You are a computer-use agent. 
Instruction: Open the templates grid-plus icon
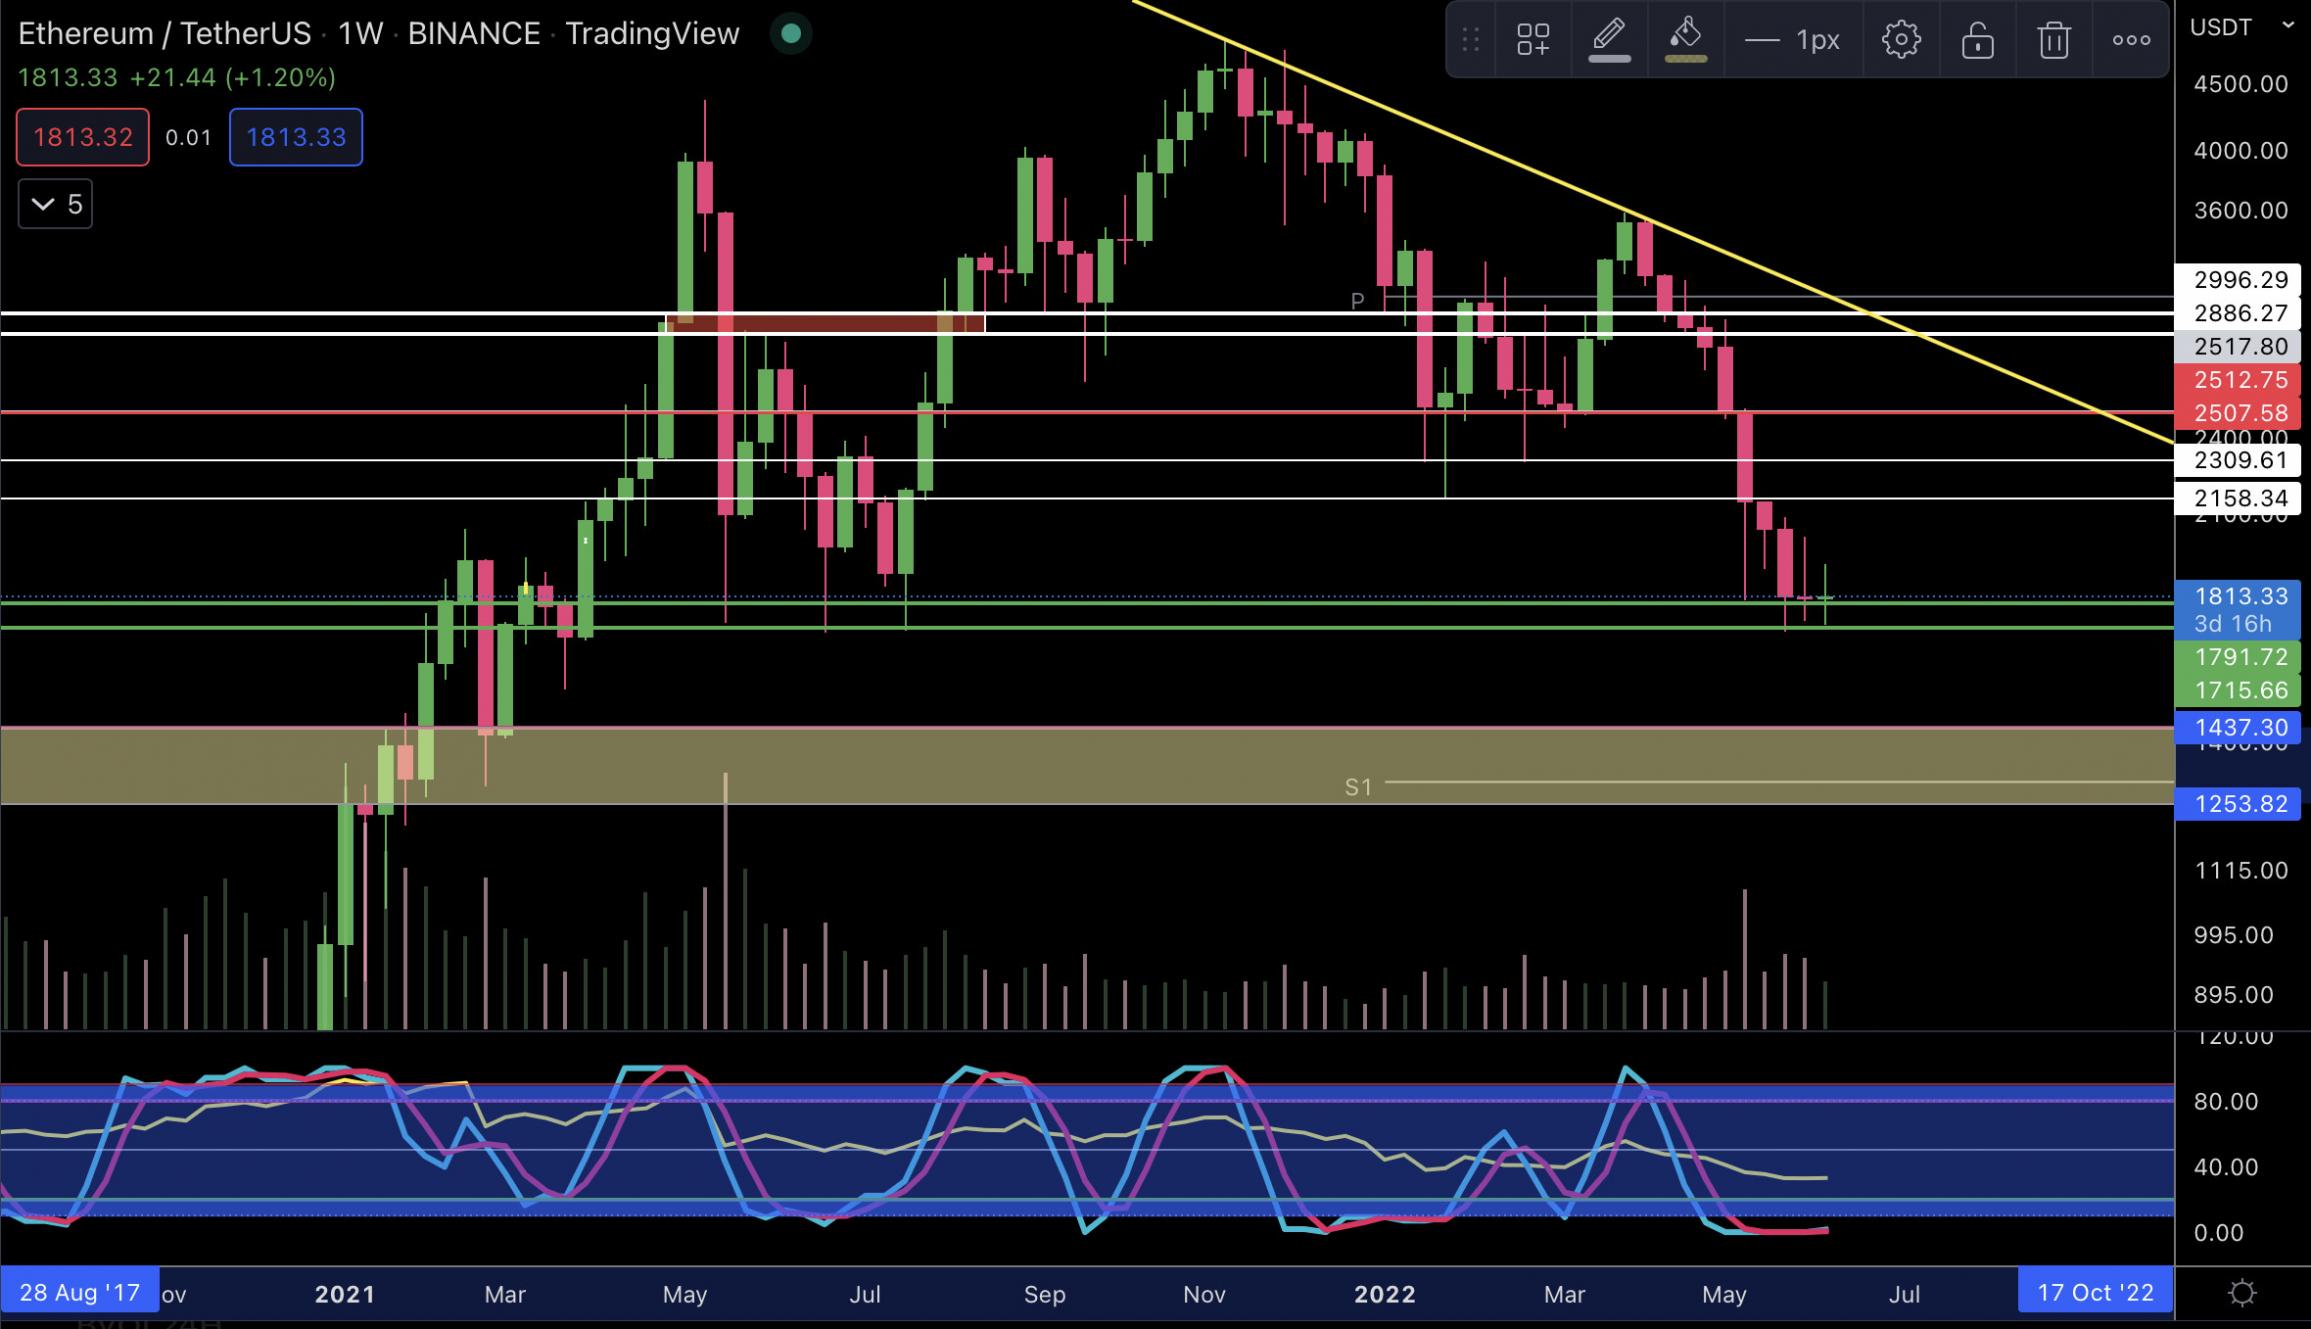click(x=1532, y=40)
